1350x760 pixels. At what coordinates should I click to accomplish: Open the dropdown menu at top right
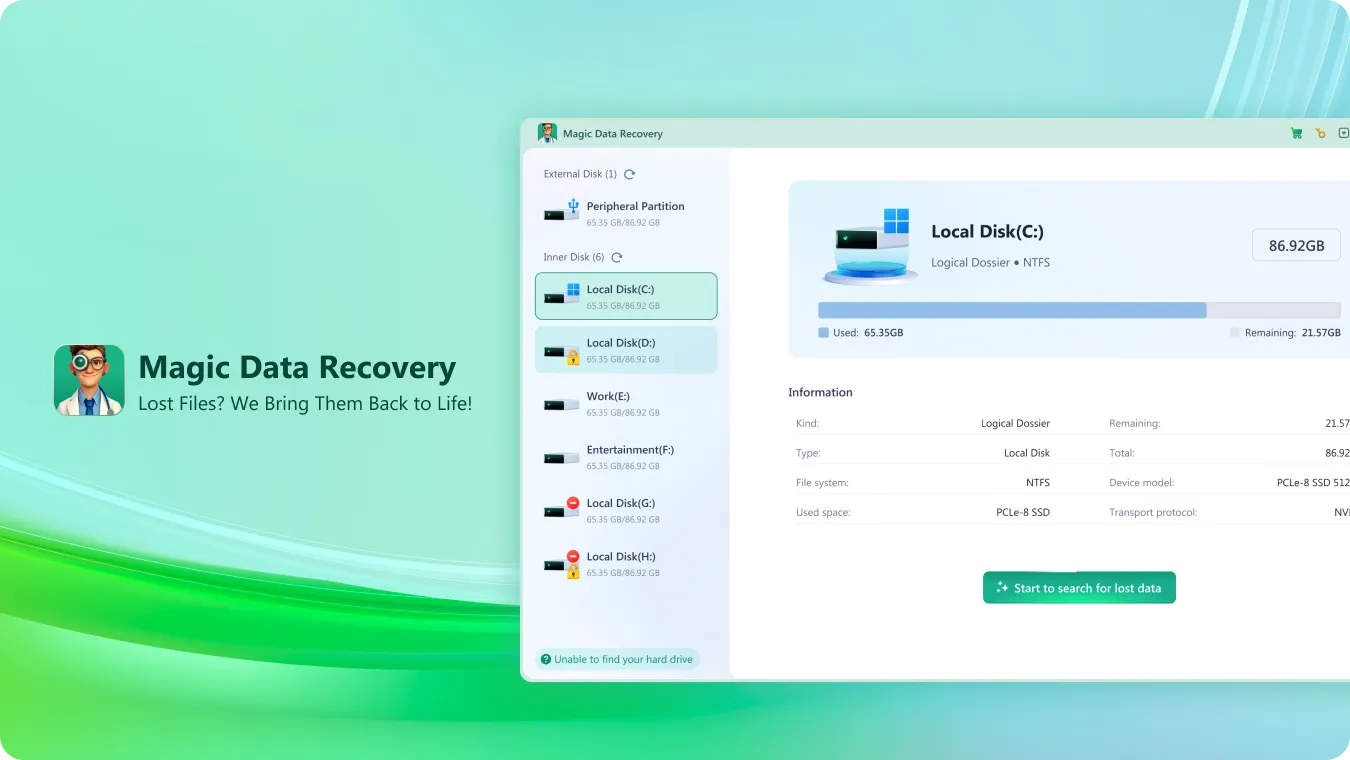(1343, 133)
